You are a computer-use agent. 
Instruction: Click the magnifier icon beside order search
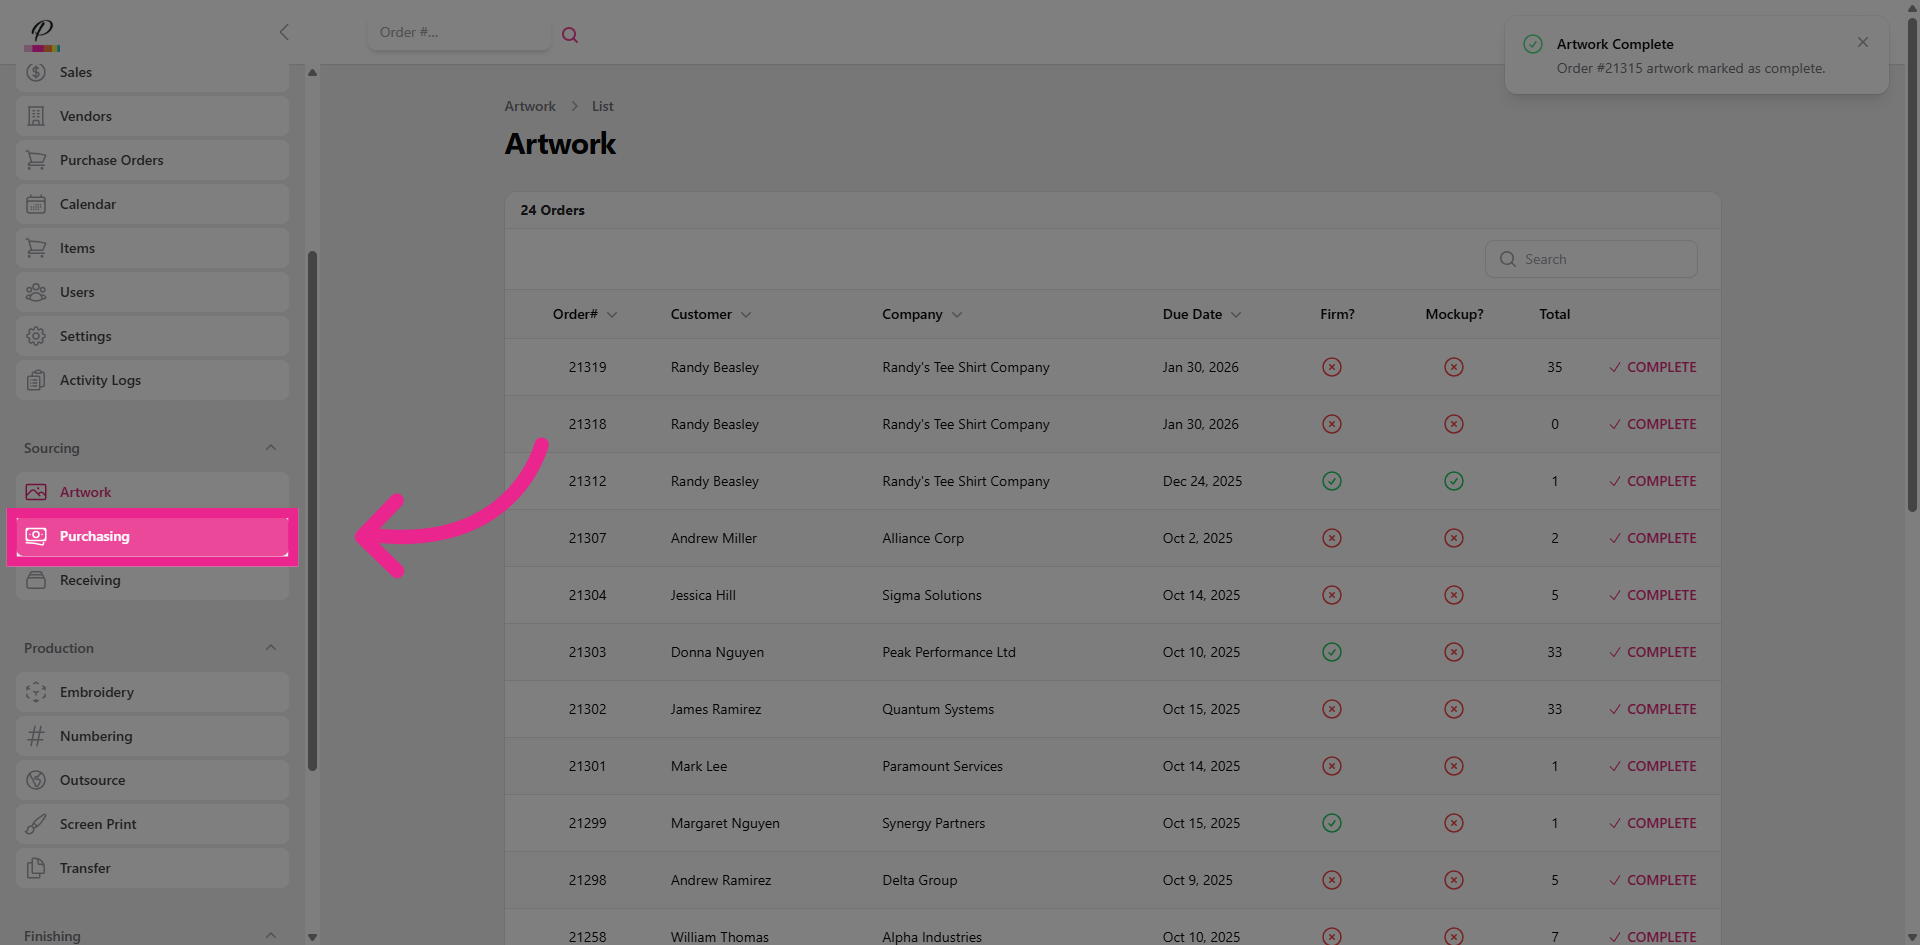[x=570, y=35]
